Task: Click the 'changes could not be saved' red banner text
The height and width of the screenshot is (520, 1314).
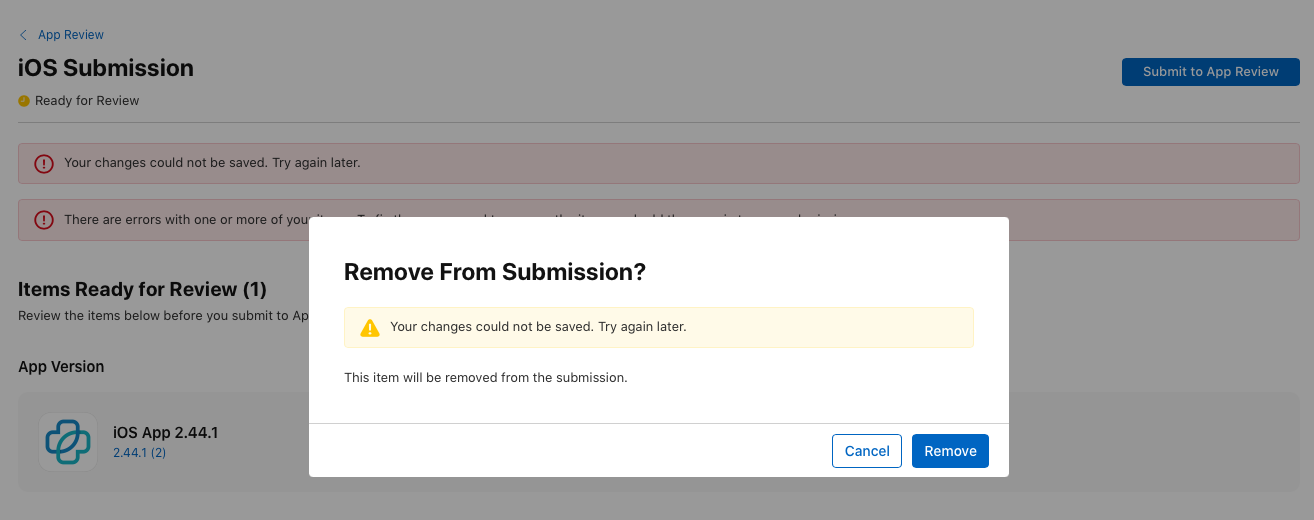Action: (x=212, y=162)
